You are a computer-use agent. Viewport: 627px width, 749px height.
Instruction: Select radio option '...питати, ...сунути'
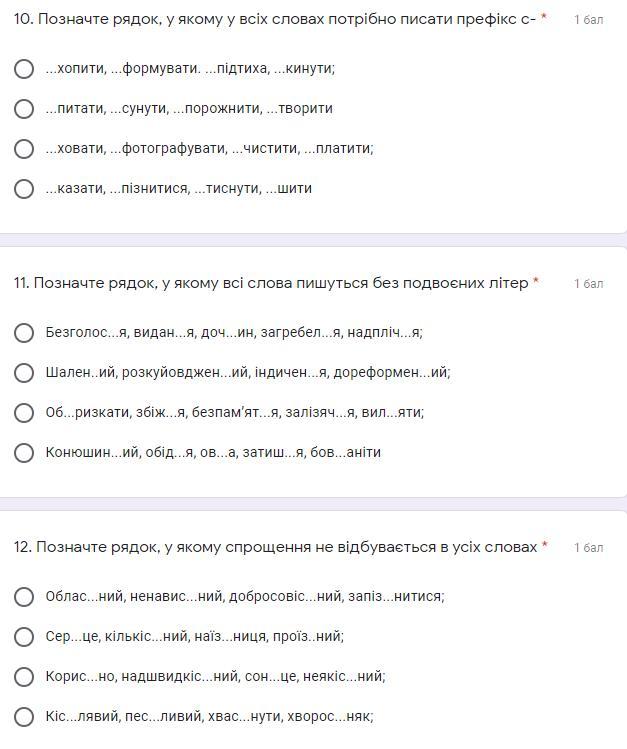tap(24, 109)
